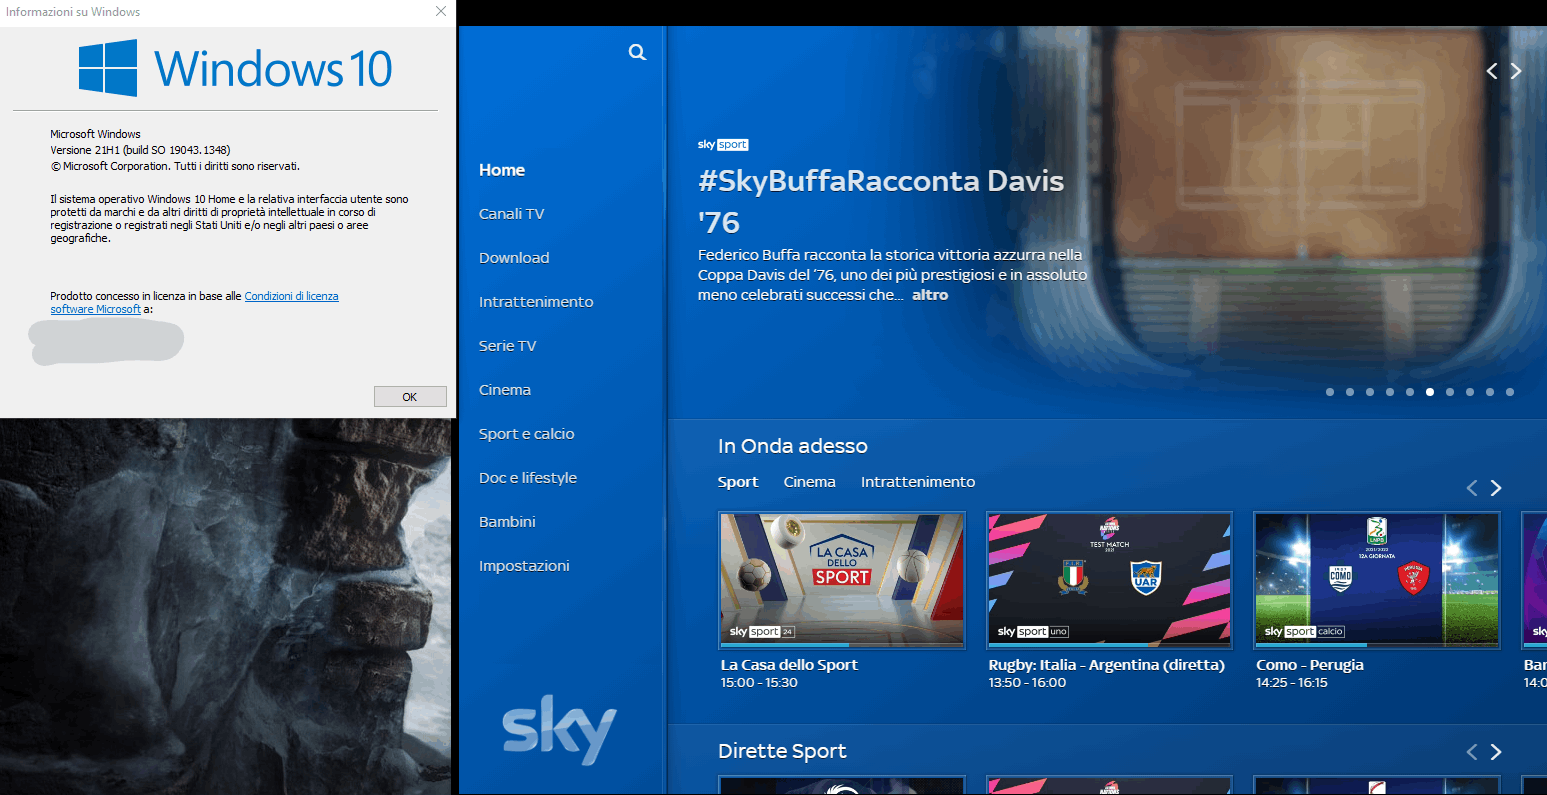The height and width of the screenshot is (795, 1547).
Task: Open Sport e calcio section
Action: pyautogui.click(x=527, y=434)
